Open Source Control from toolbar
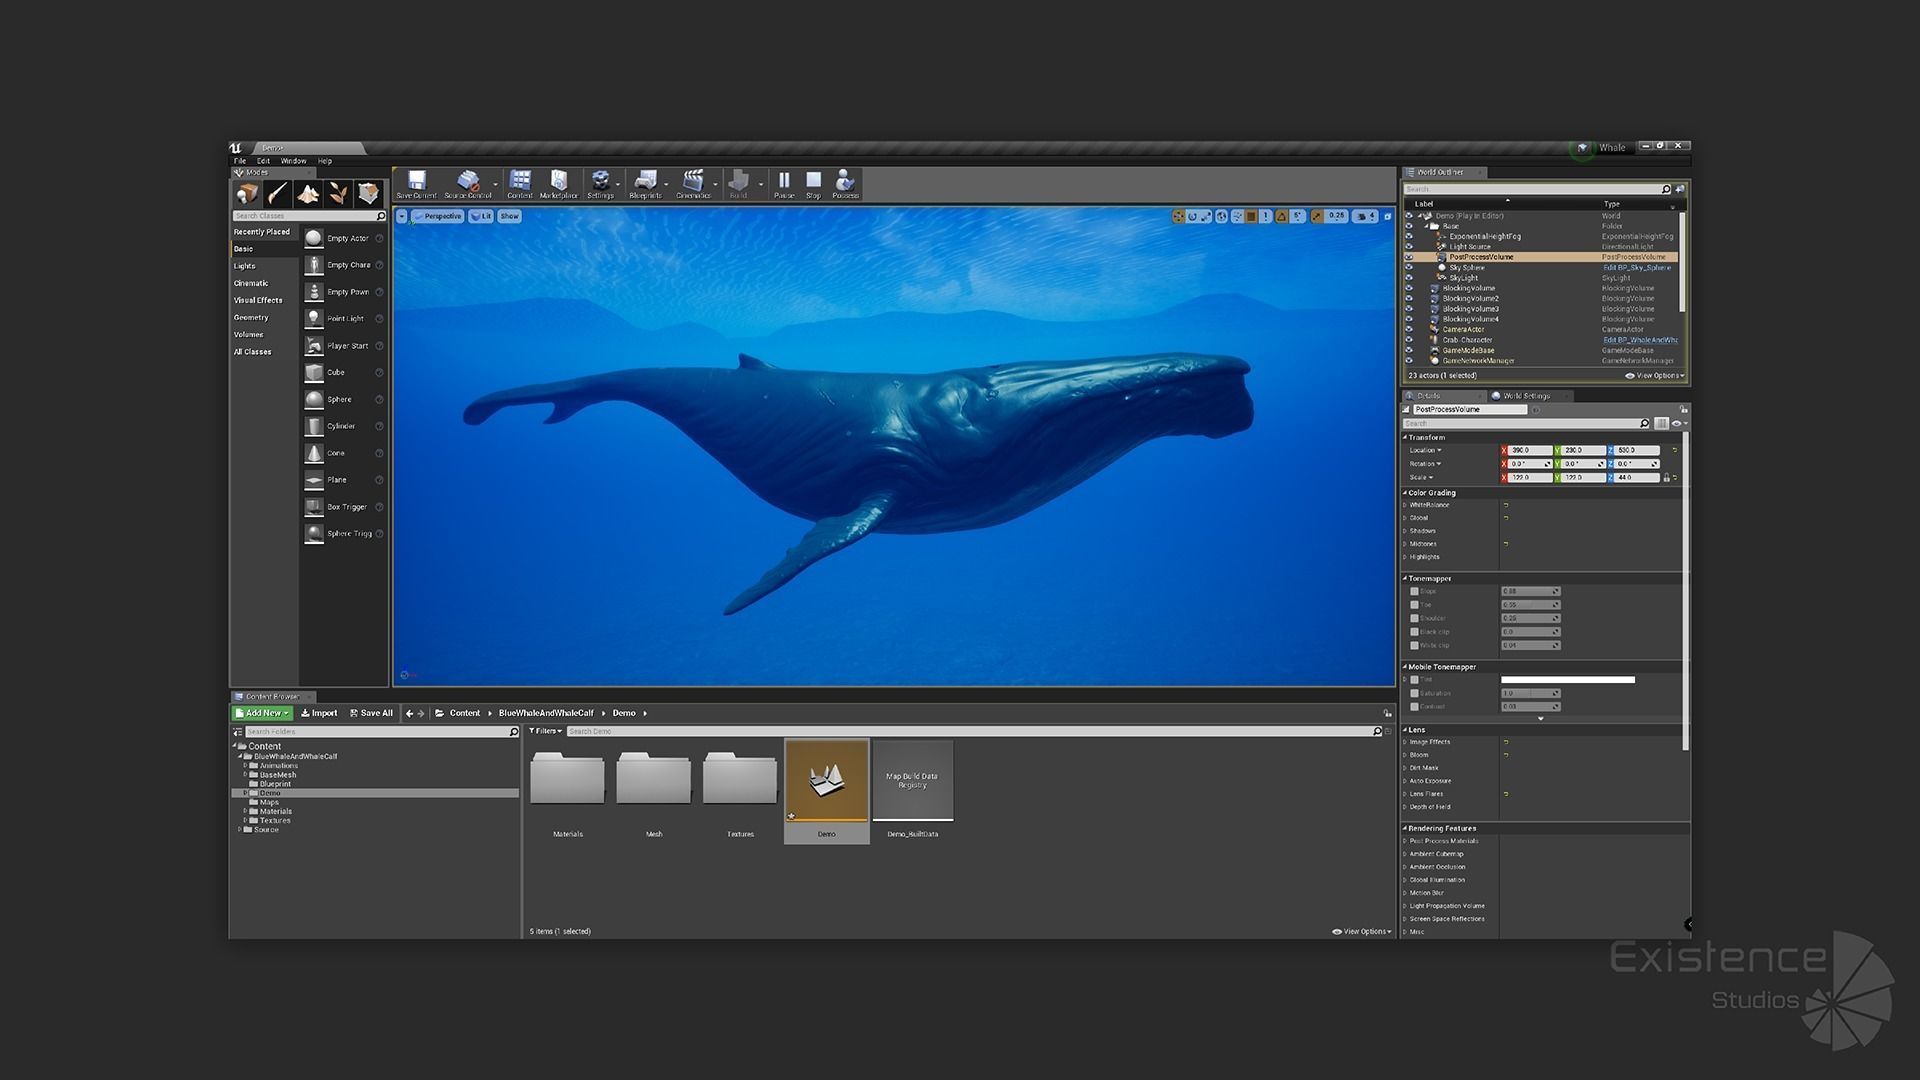The width and height of the screenshot is (1920, 1080). coord(467,183)
